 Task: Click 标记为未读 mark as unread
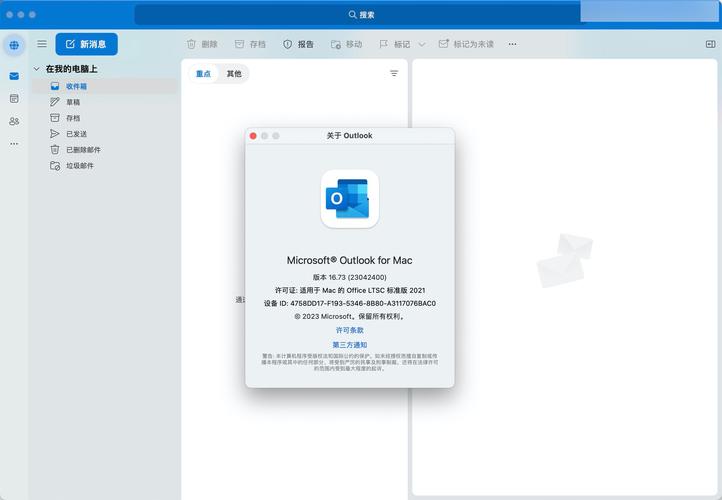click(466, 44)
